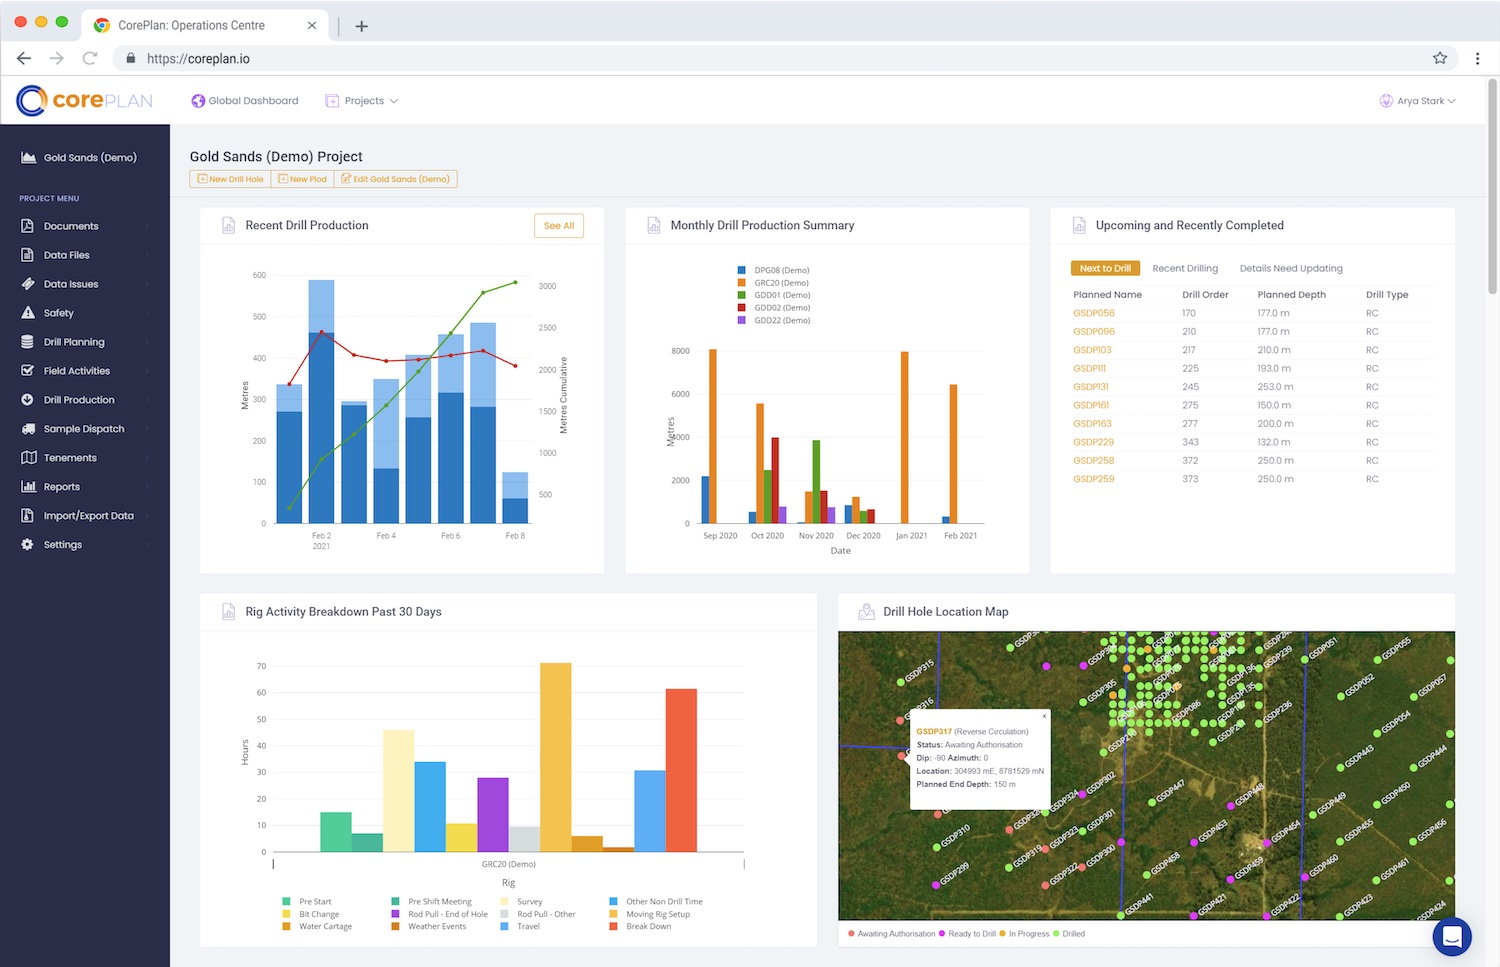Open the Sample Dispatch section
Screen dimensions: 1500x967
pyautogui.click(x=84, y=428)
